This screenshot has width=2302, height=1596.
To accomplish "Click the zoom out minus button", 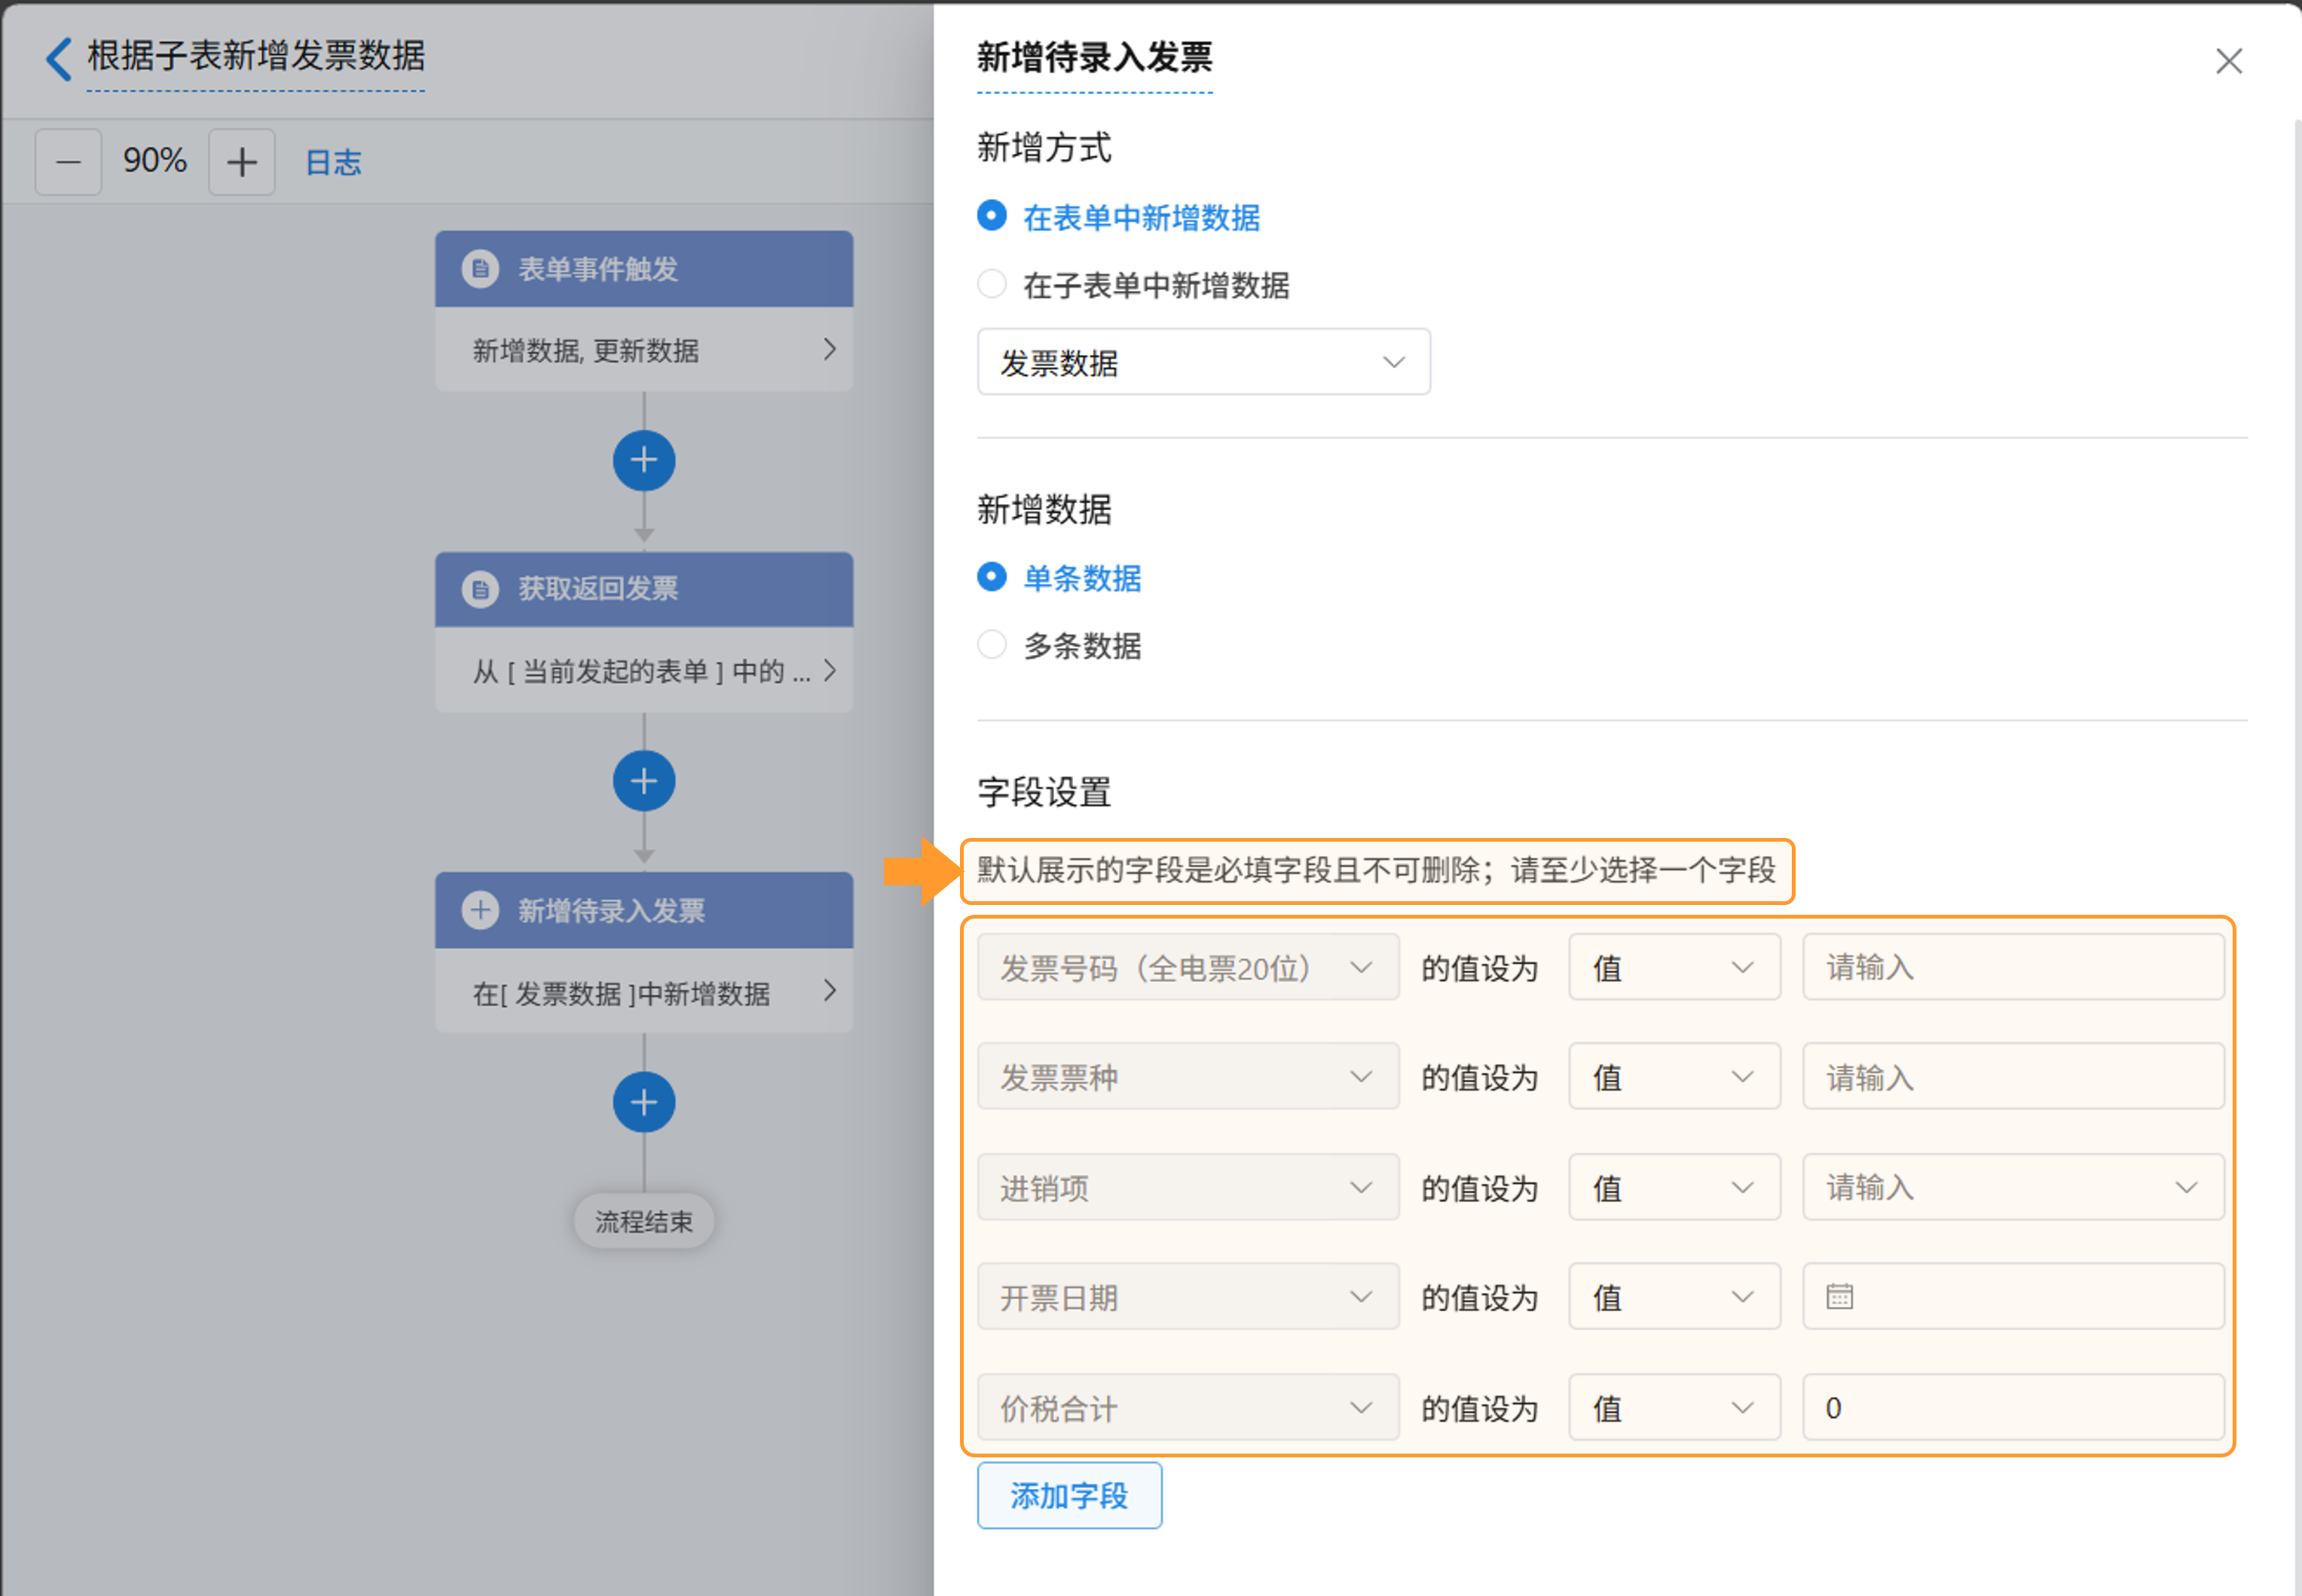I will pyautogui.click(x=68, y=162).
